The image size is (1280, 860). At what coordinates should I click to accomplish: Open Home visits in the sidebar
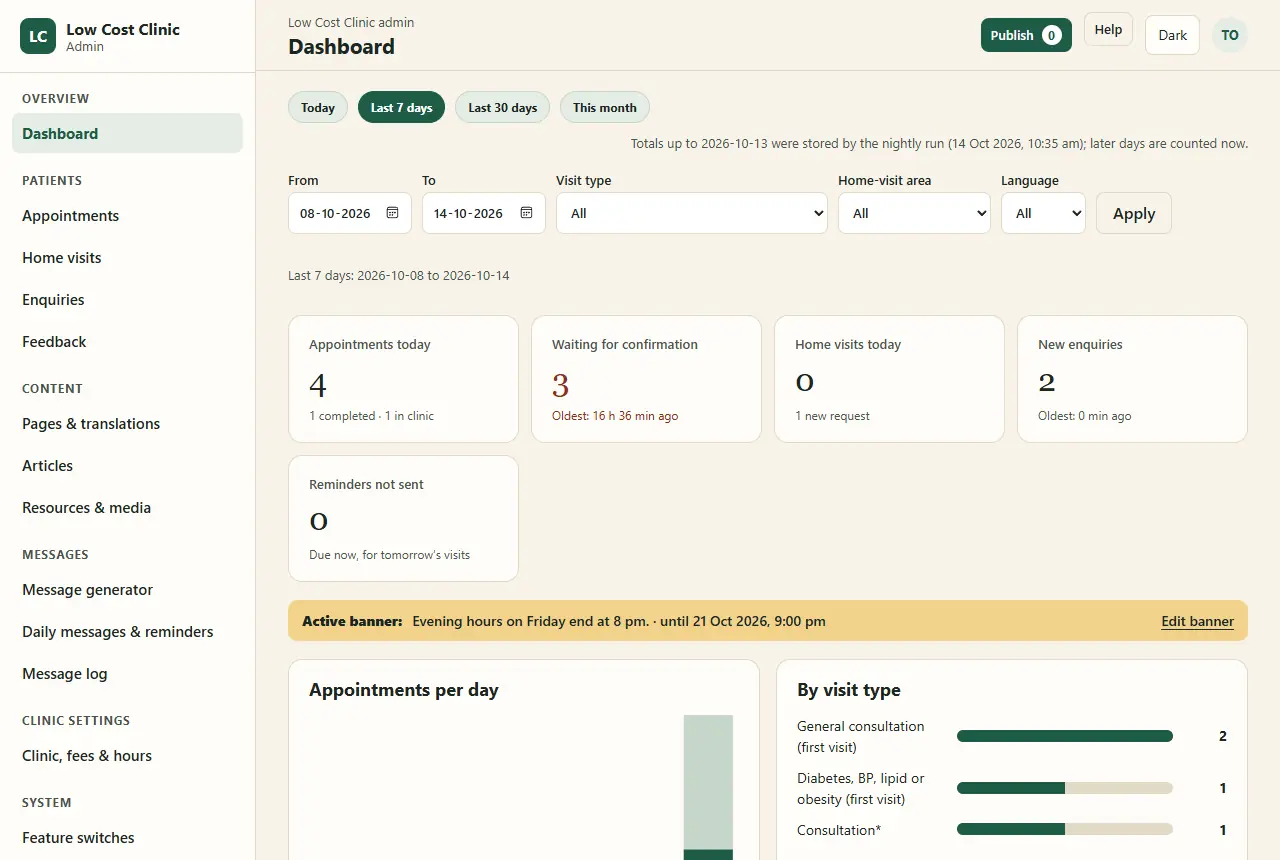click(x=127, y=257)
